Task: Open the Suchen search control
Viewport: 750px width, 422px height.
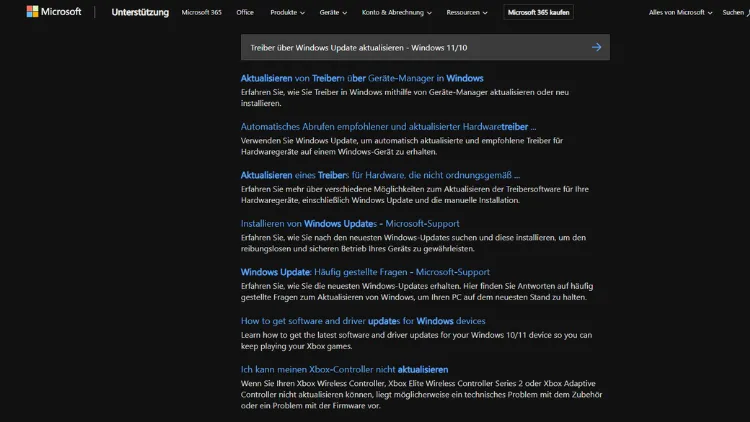Action: click(x=736, y=12)
